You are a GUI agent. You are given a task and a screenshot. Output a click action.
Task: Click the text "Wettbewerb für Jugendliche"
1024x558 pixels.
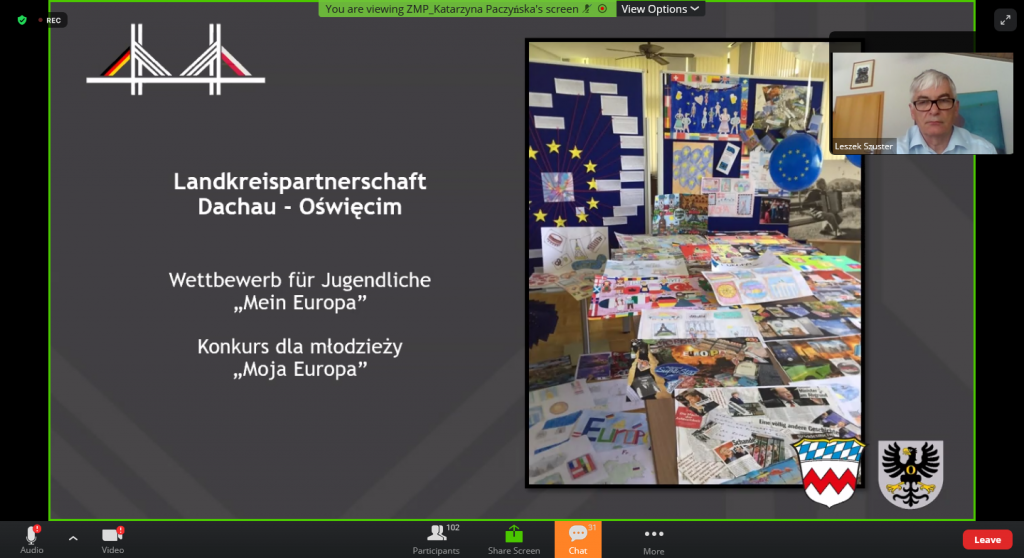[x=300, y=280]
